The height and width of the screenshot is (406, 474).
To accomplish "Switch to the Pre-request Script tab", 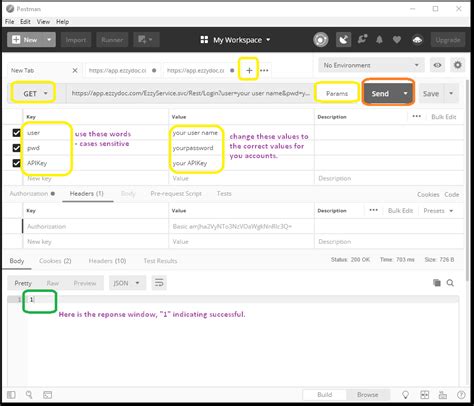I will coord(176,193).
